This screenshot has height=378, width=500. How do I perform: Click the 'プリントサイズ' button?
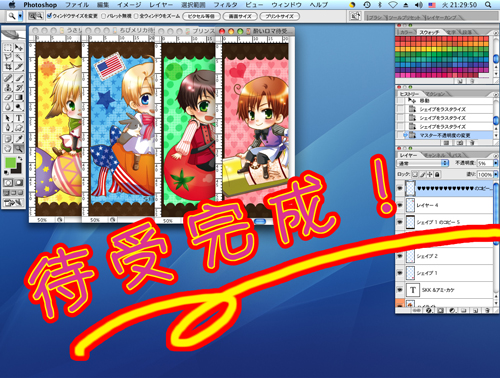(279, 16)
